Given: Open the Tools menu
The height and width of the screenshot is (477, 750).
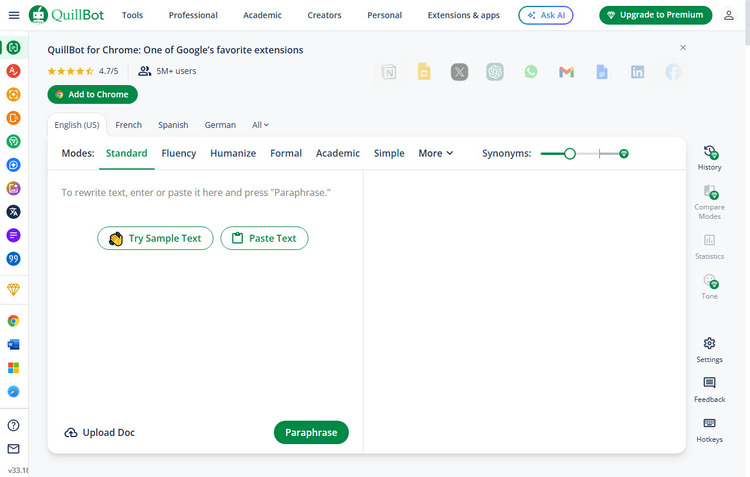Looking at the screenshot, I should point(132,15).
